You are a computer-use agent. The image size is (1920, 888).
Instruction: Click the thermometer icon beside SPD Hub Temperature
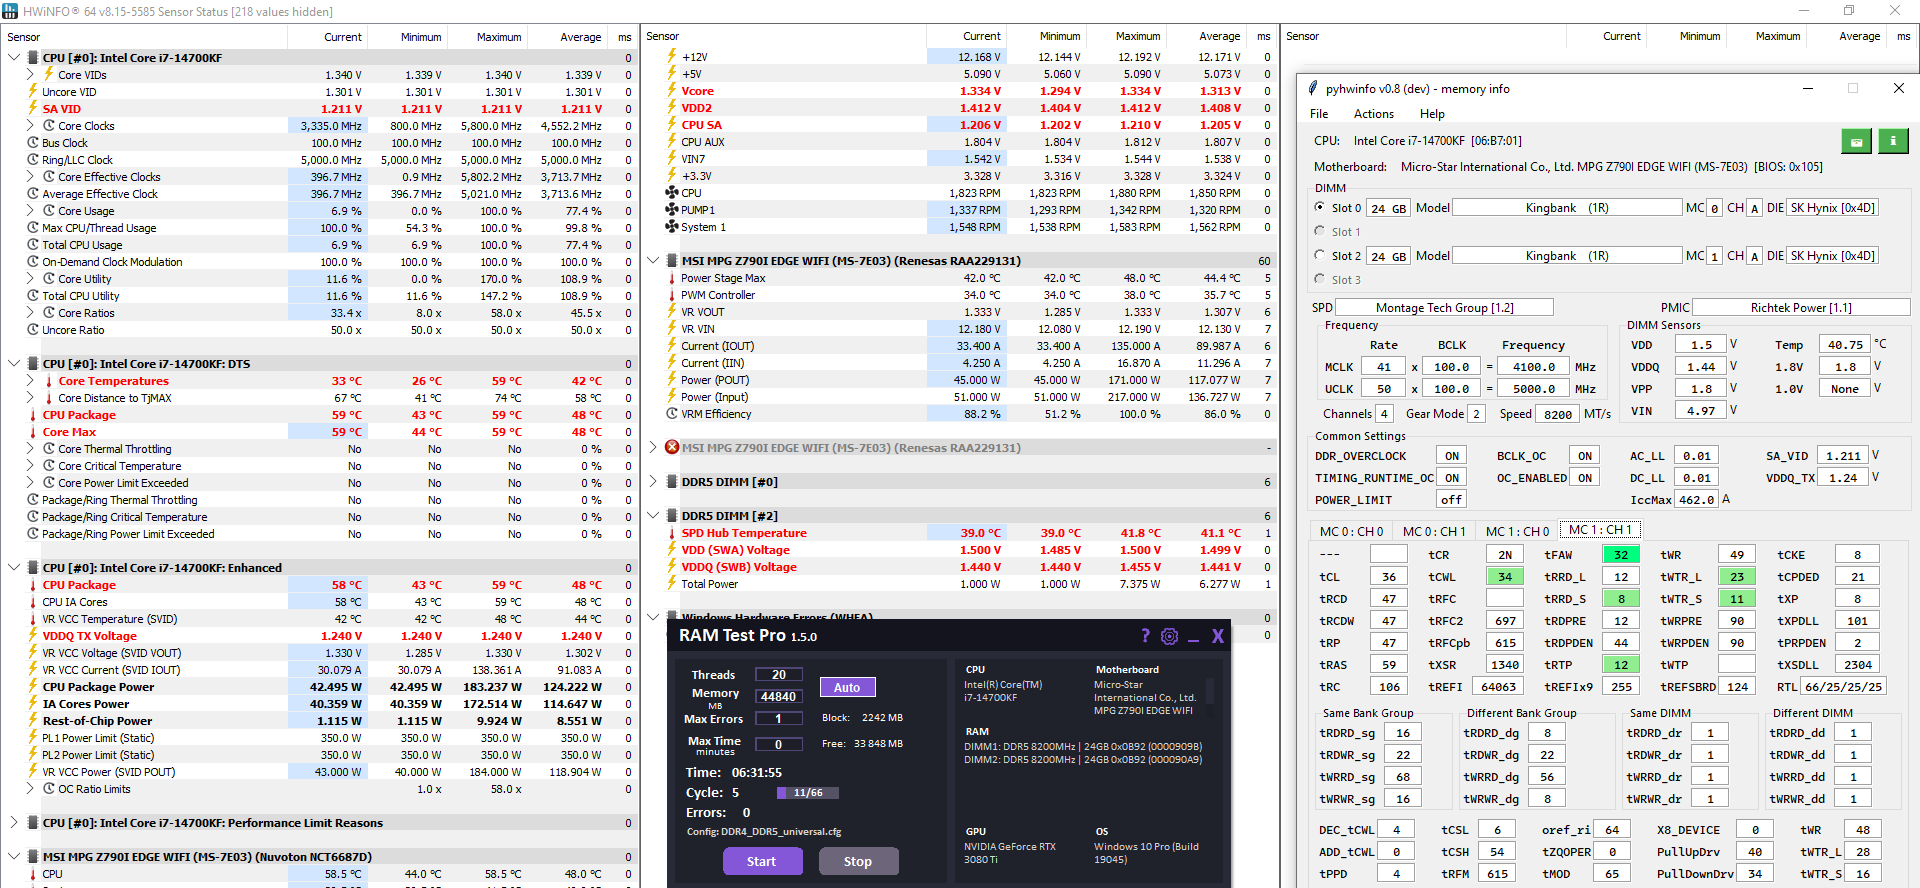click(672, 533)
